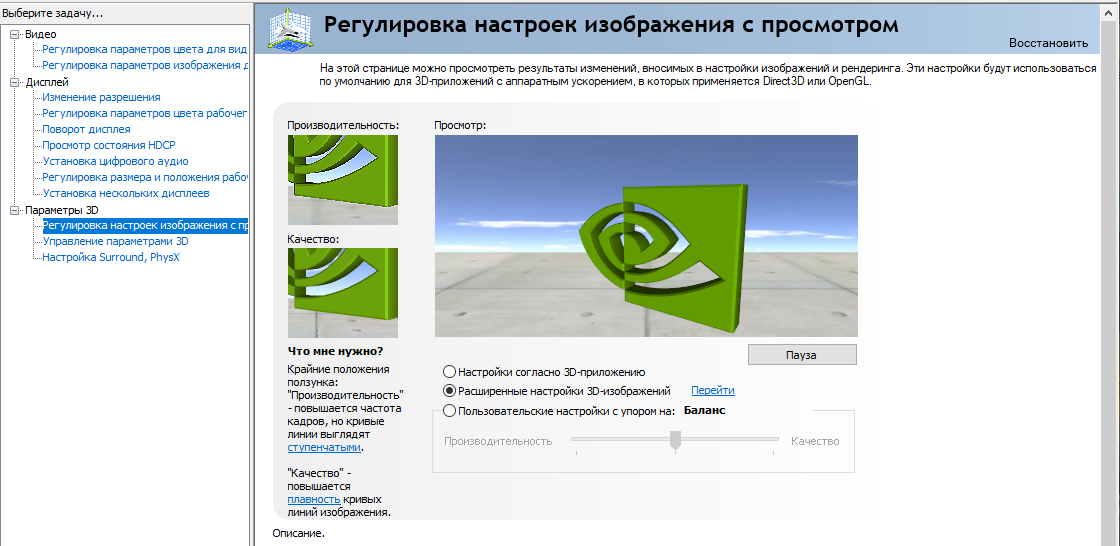Open Настройка Surround, PhysX
The width and height of the screenshot is (1120, 546).
click(x=111, y=257)
